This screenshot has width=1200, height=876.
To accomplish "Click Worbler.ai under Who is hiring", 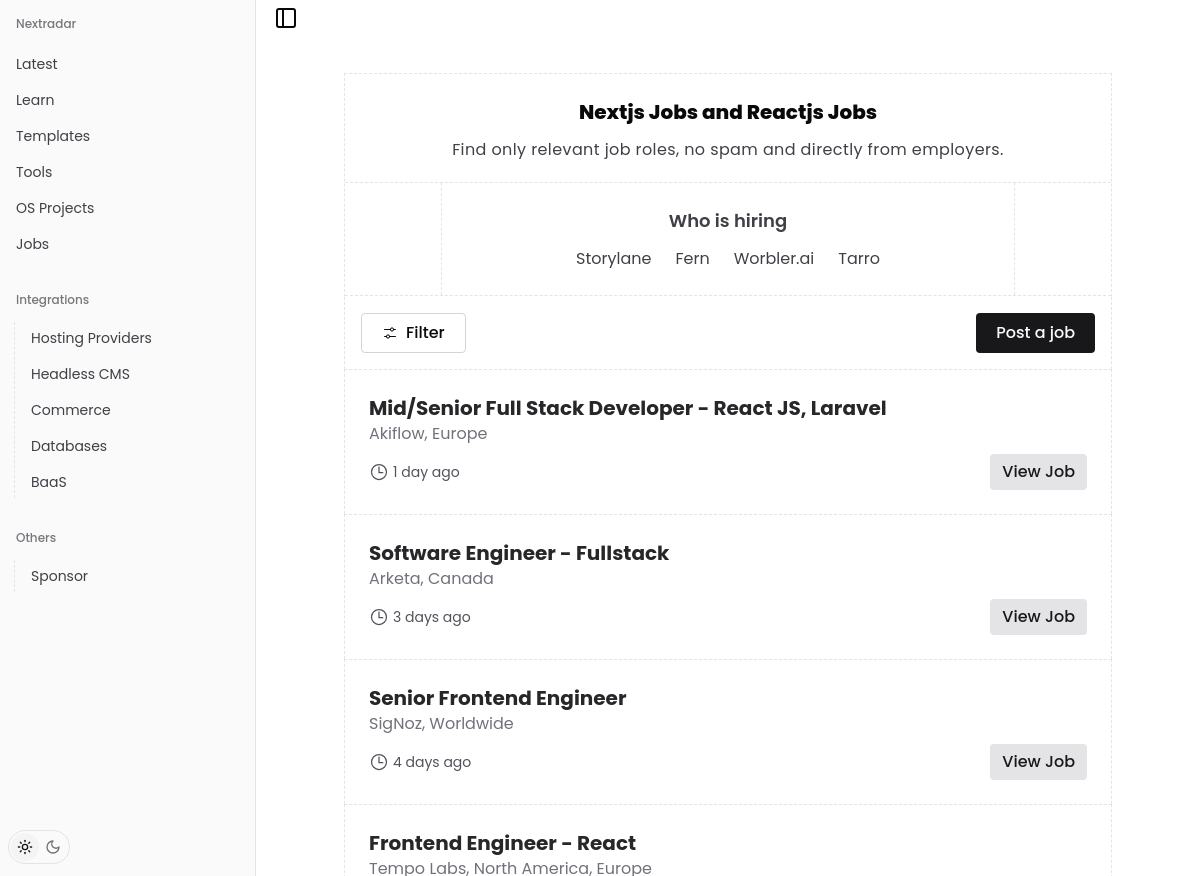I will (774, 259).
